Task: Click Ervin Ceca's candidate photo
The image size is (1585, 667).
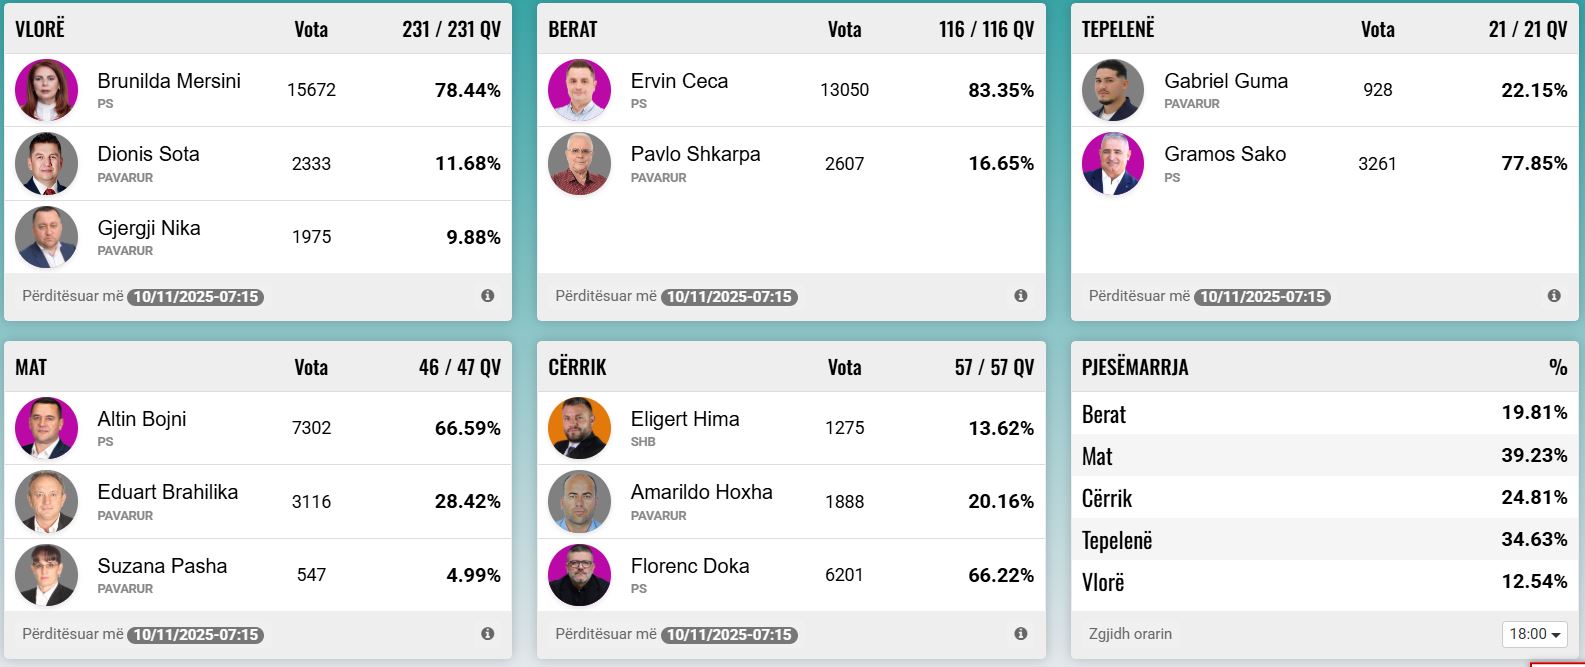Action: click(580, 90)
